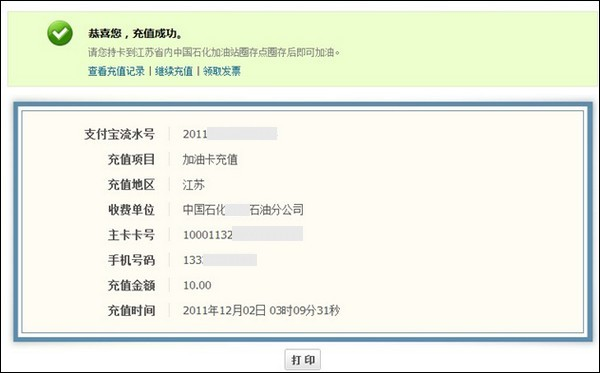Select the heading 恭喜您，充值成功。

(136, 34)
